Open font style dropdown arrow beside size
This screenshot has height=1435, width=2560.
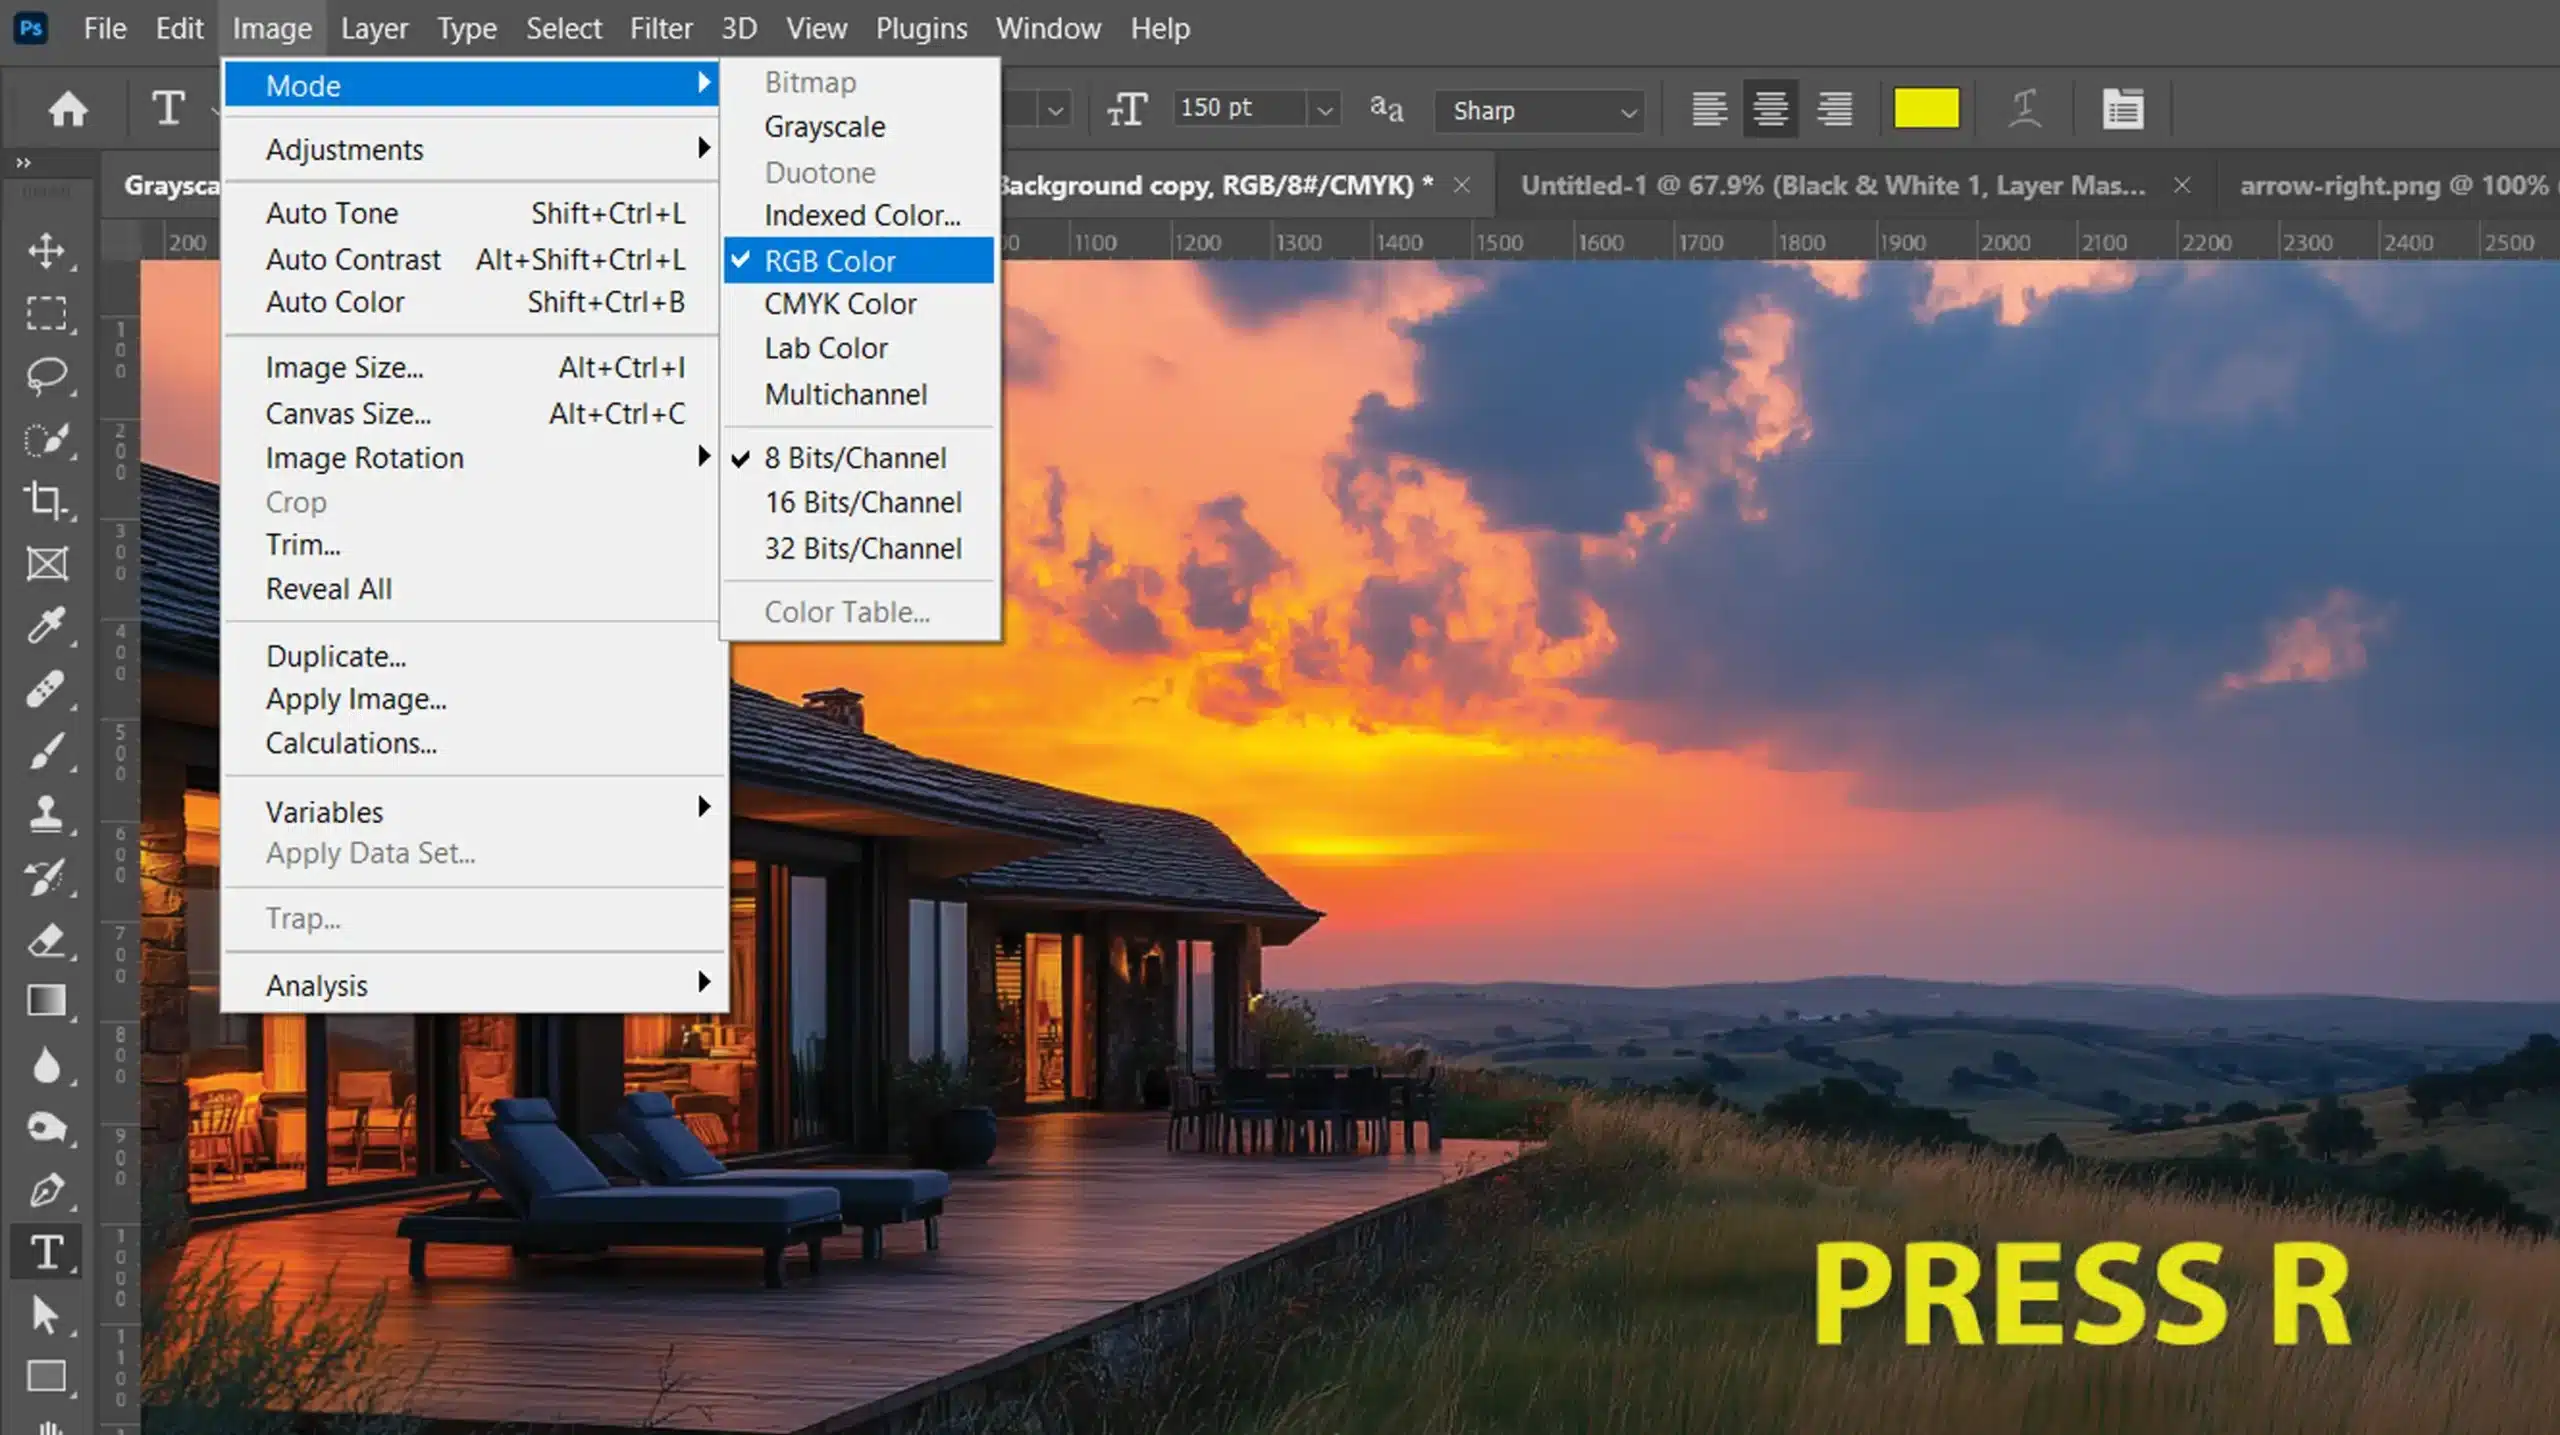pyautogui.click(x=1055, y=109)
